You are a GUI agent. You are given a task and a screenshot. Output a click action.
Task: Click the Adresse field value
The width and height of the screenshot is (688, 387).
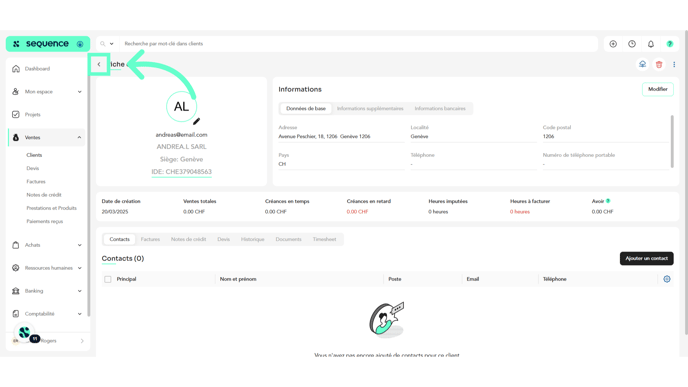click(x=324, y=136)
